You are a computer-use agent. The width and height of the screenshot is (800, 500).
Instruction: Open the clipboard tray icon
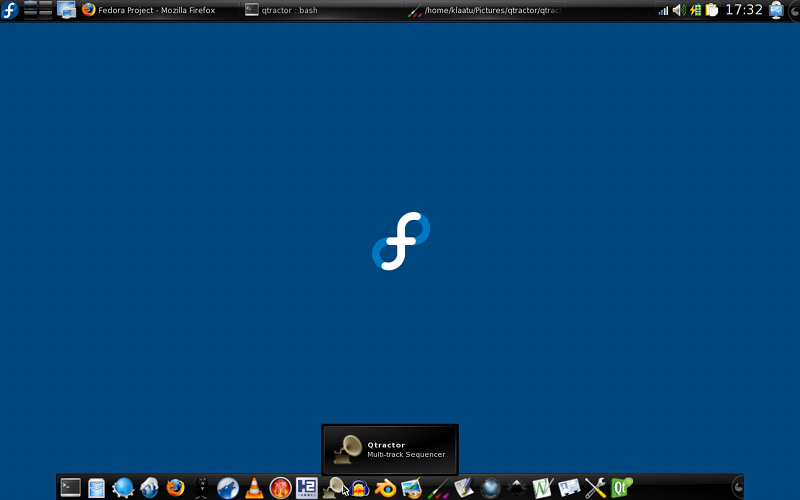(711, 10)
